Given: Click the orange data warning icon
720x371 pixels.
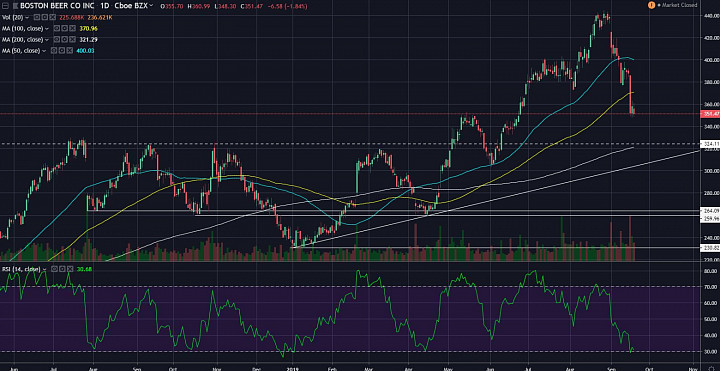Looking at the screenshot, I should 651,5.
